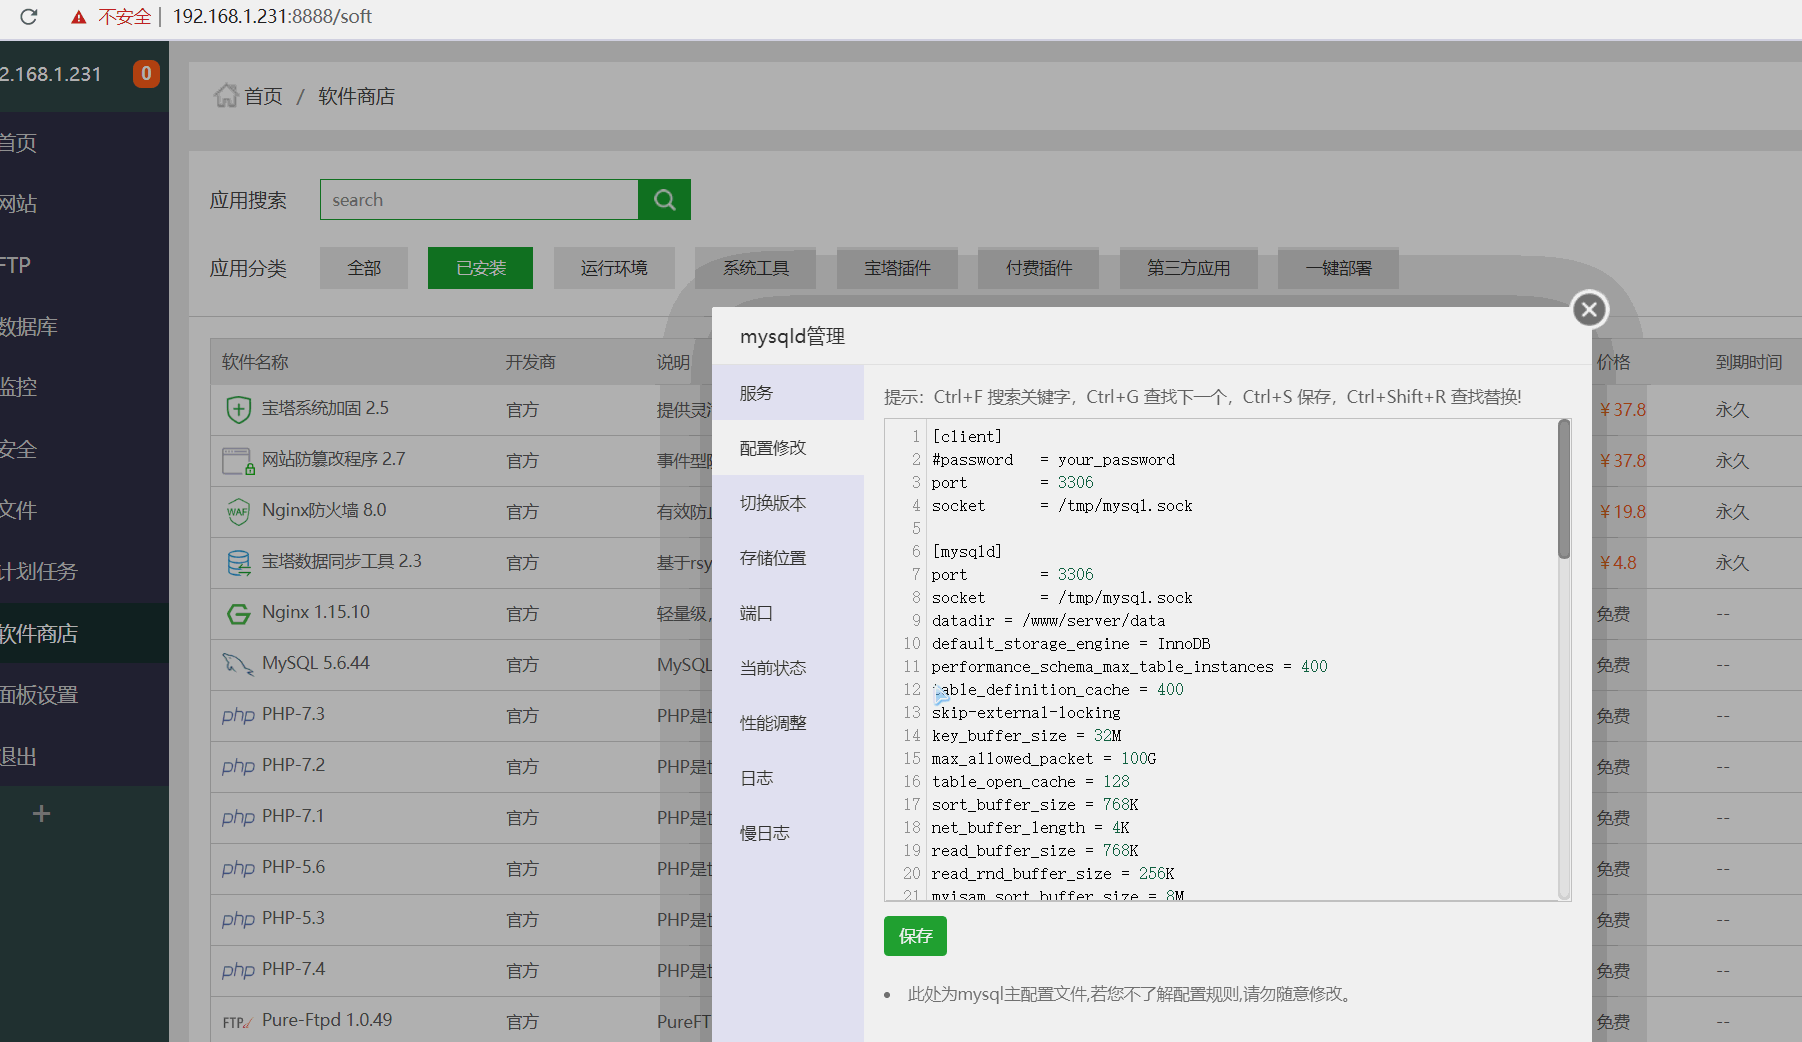Open 文件 in the left sidebar
1802x1042 pixels.
[84, 511]
